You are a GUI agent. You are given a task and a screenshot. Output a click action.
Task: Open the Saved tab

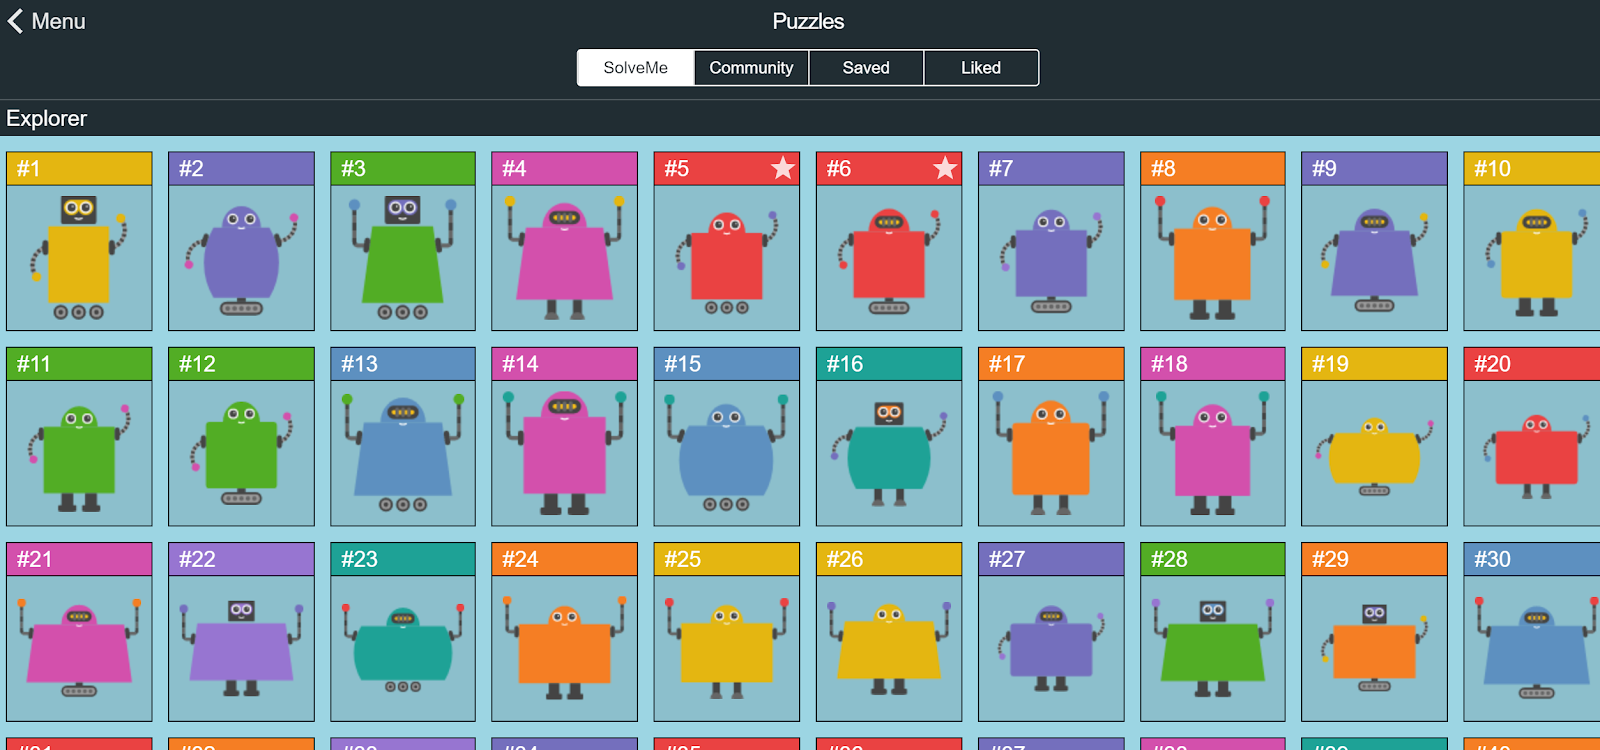click(x=866, y=68)
